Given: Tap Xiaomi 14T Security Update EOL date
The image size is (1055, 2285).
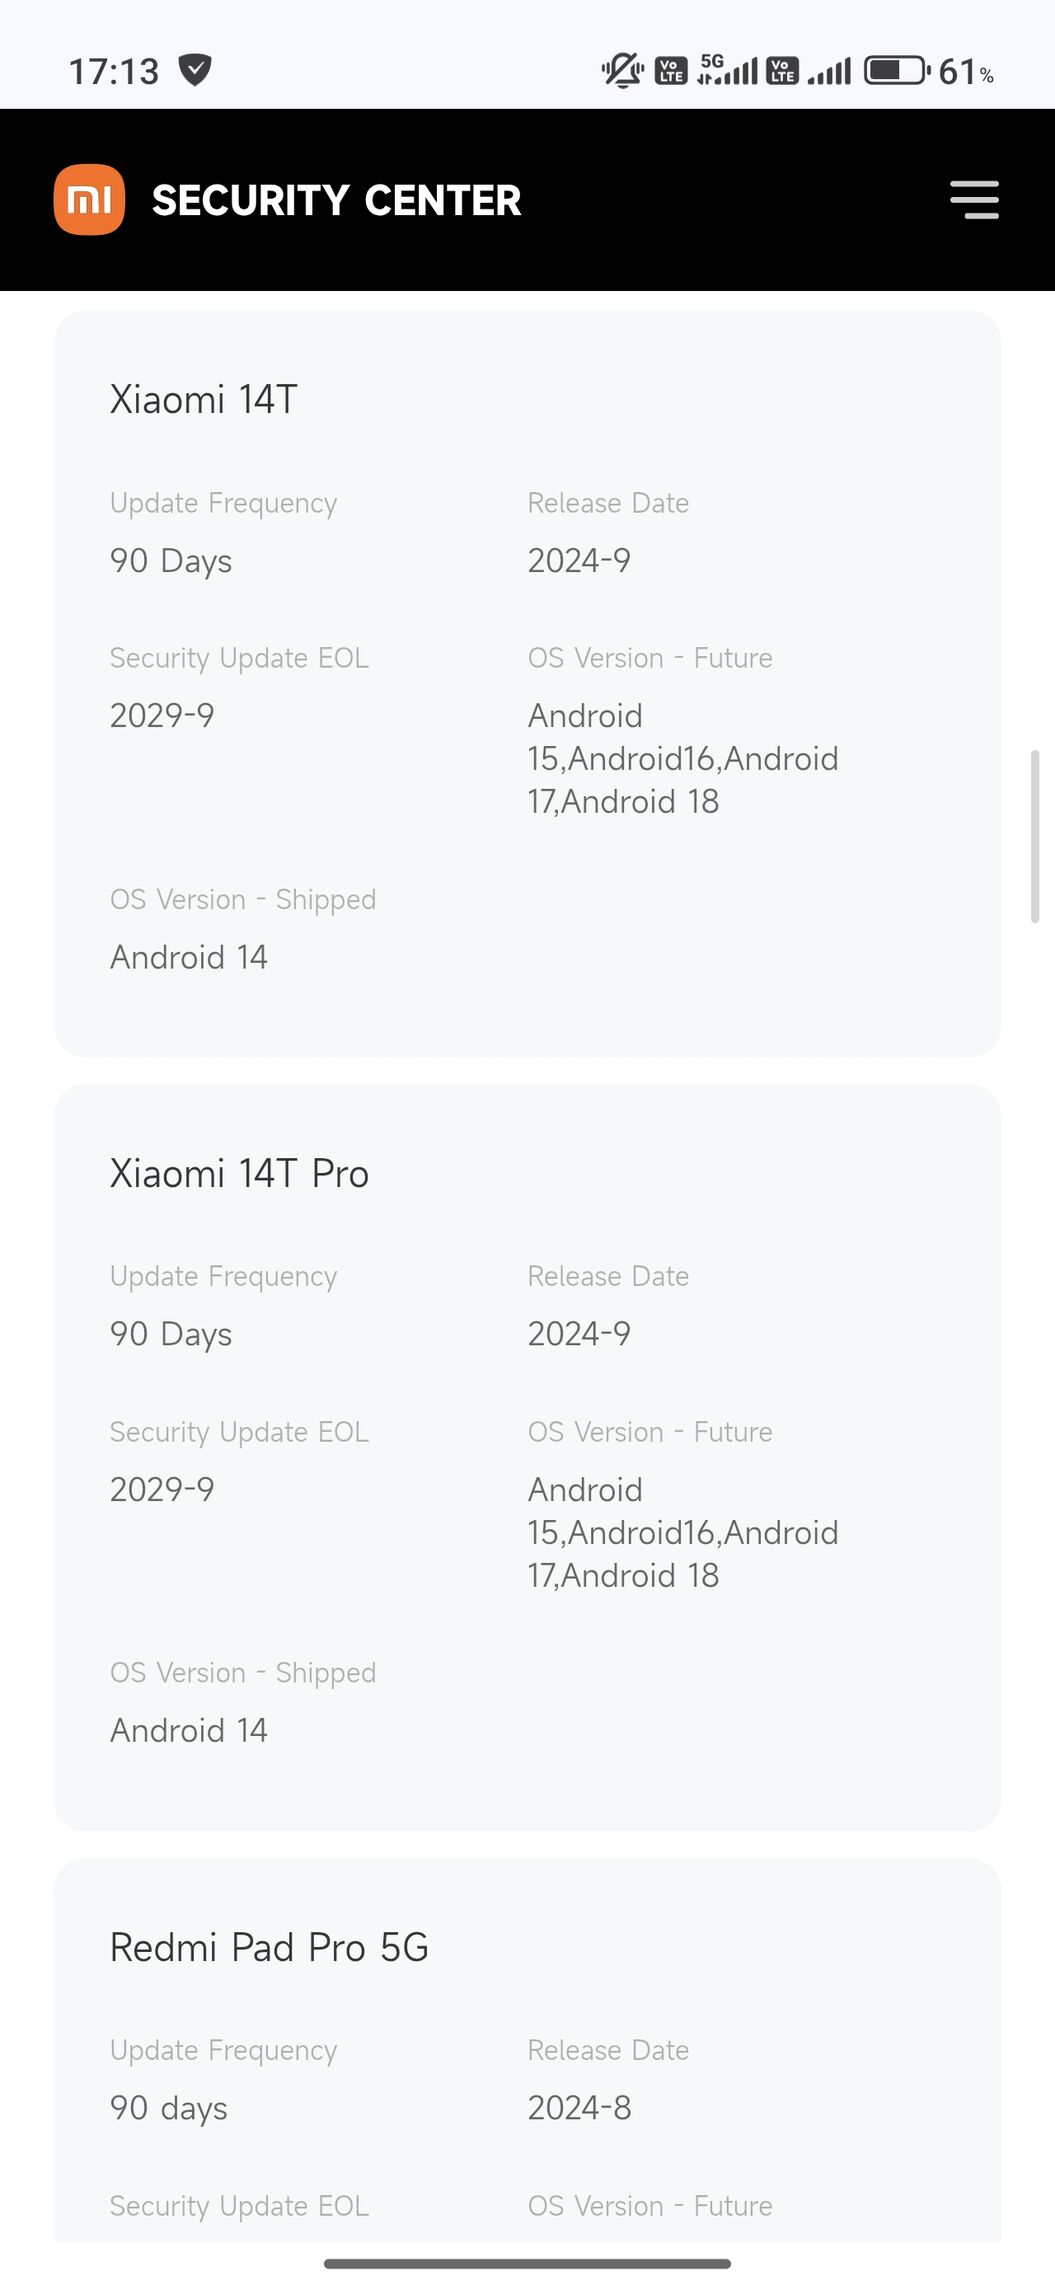Looking at the screenshot, I should (x=162, y=716).
